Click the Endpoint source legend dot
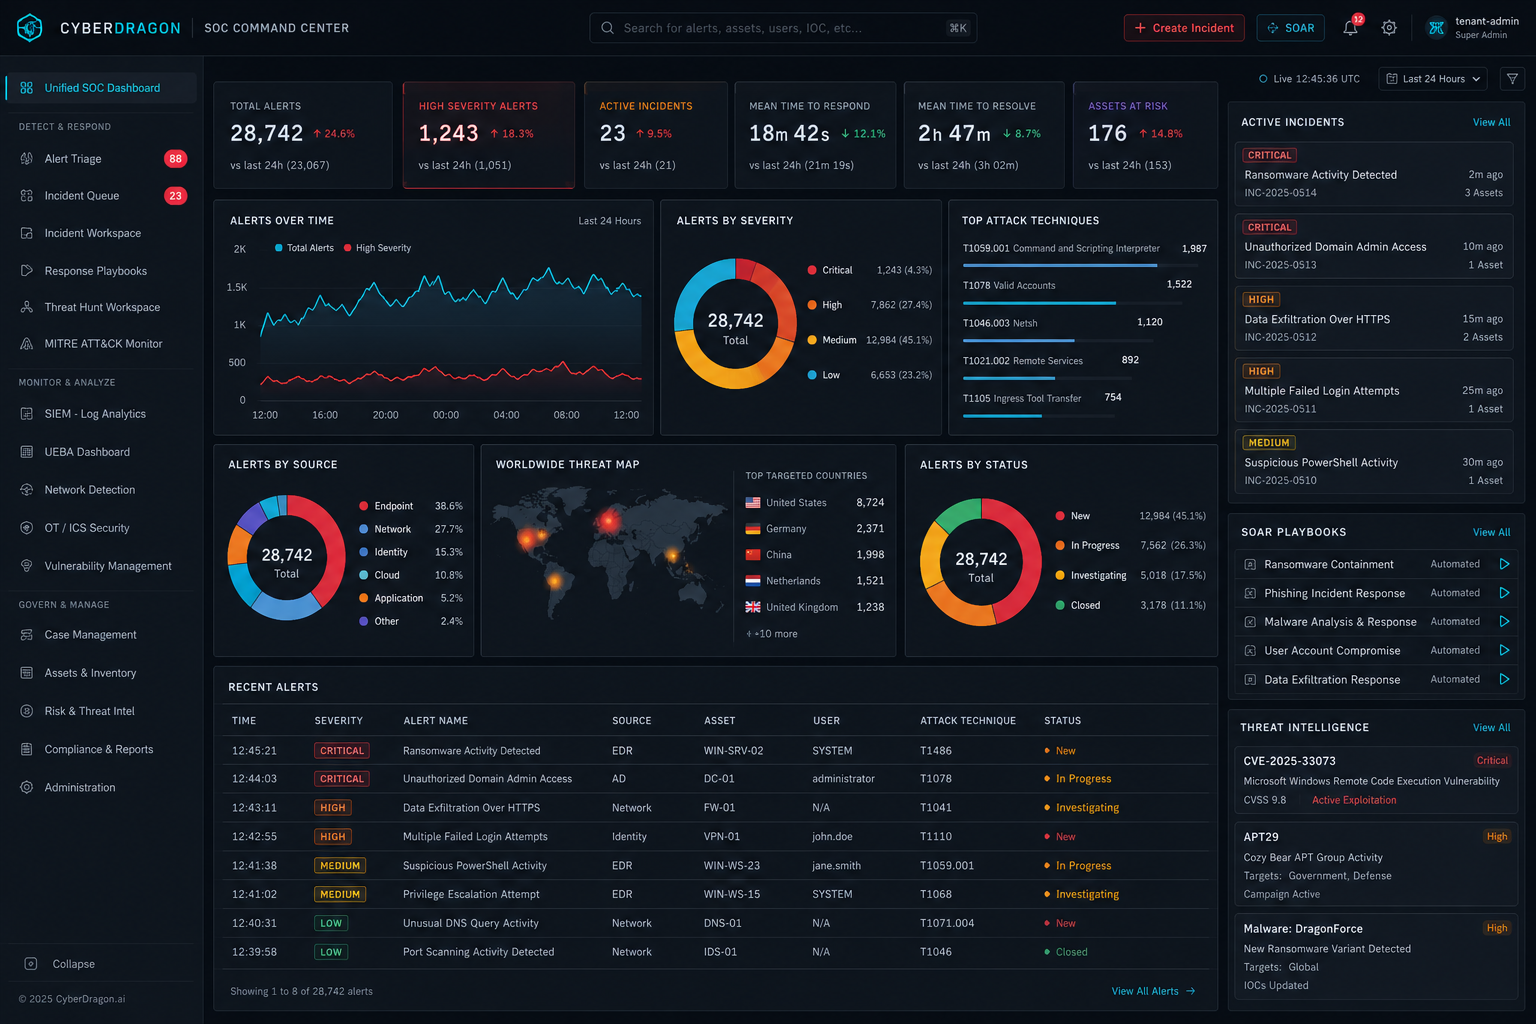The width and height of the screenshot is (1536, 1024). (364, 506)
